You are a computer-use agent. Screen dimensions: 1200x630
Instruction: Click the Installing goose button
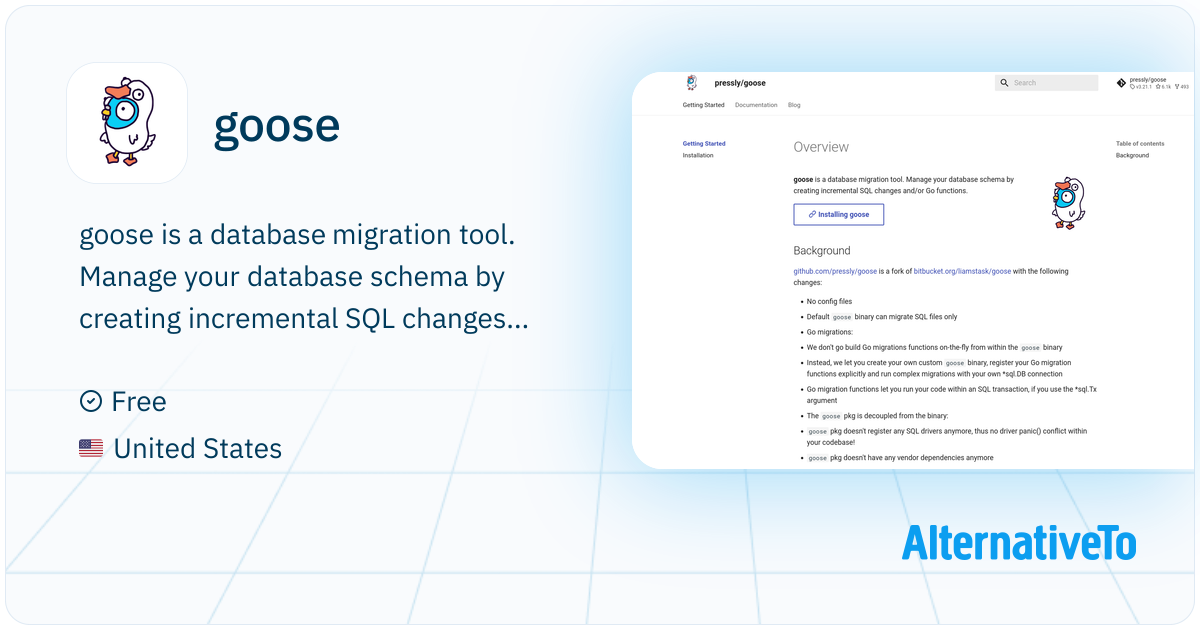(839, 214)
